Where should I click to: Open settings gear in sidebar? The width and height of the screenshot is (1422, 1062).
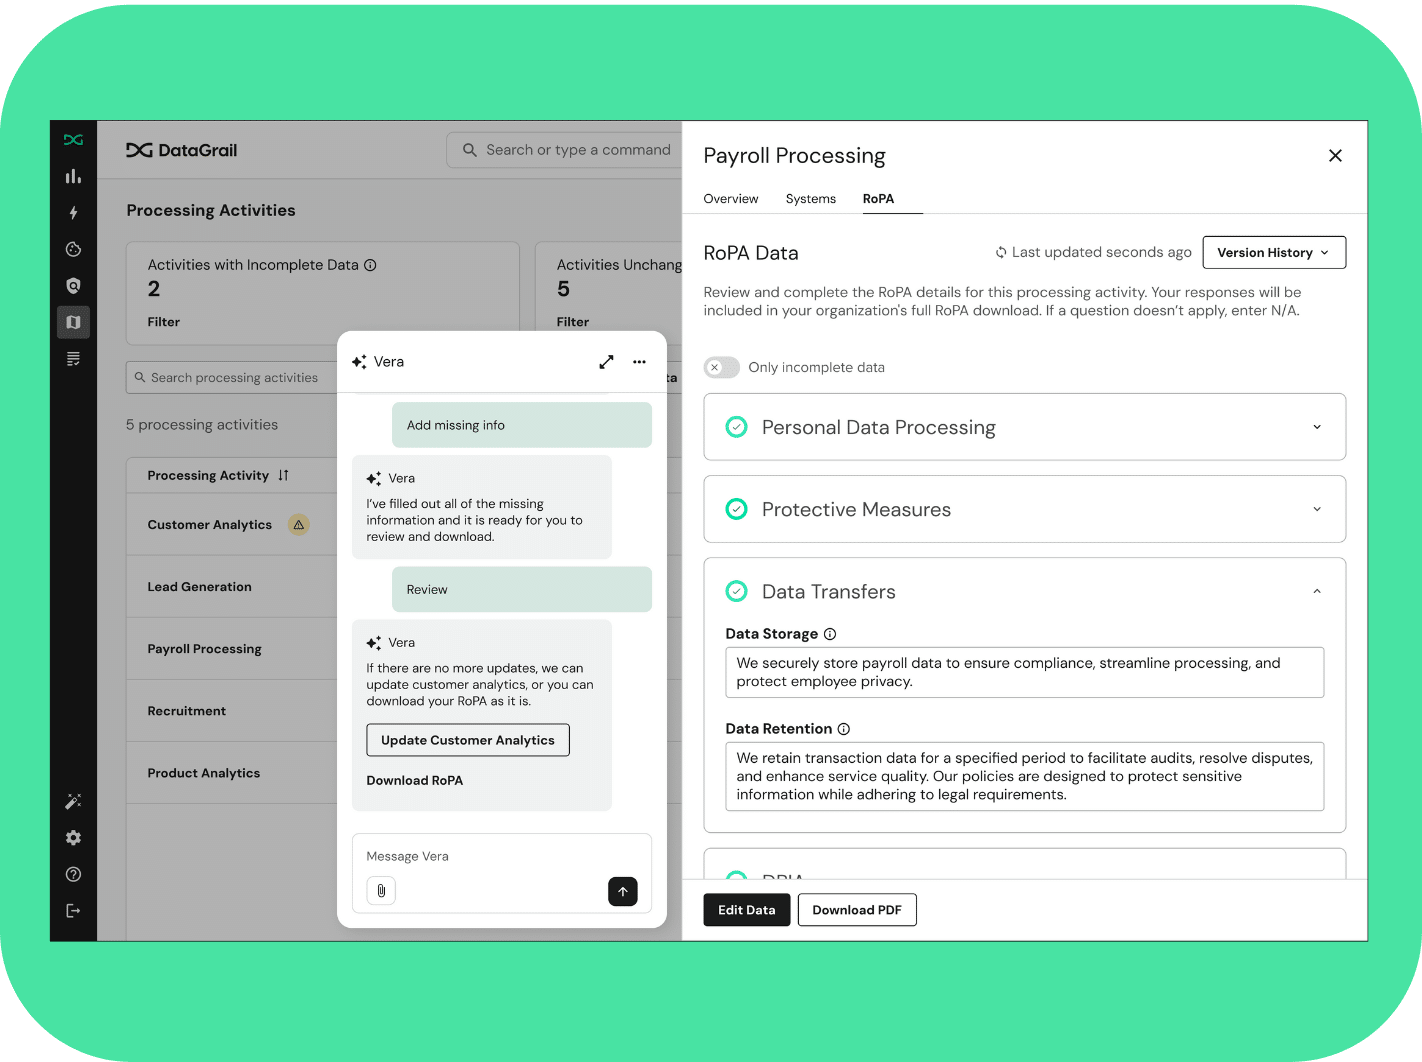click(73, 838)
